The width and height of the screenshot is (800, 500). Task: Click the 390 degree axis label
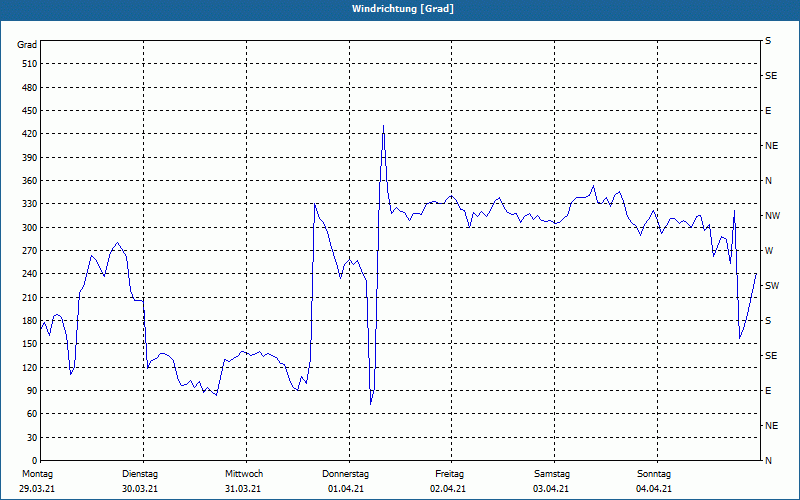(x=30, y=158)
